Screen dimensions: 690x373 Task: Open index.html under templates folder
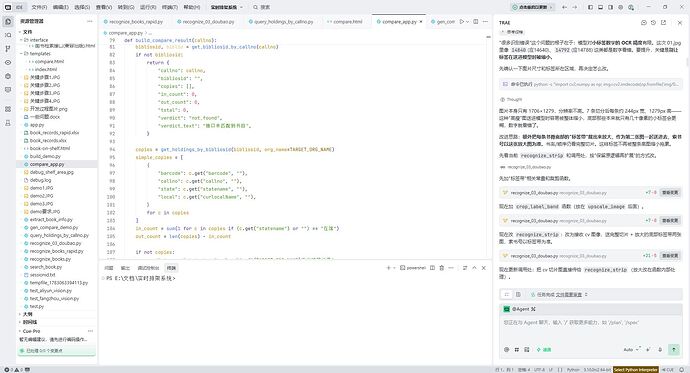[46, 69]
